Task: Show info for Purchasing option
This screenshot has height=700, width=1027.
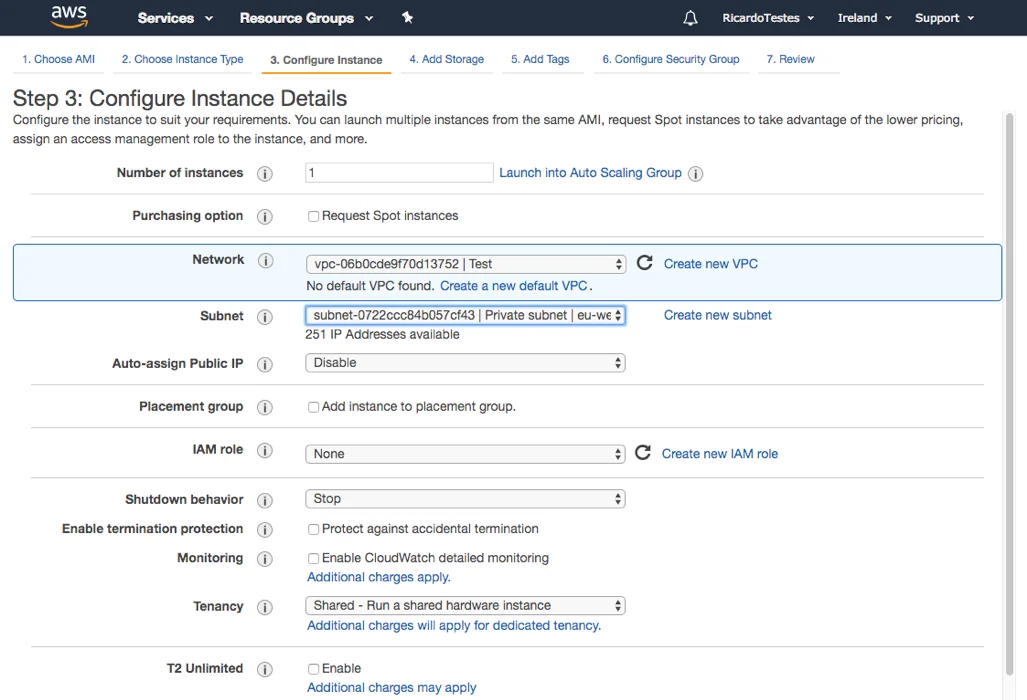Action: click(265, 217)
